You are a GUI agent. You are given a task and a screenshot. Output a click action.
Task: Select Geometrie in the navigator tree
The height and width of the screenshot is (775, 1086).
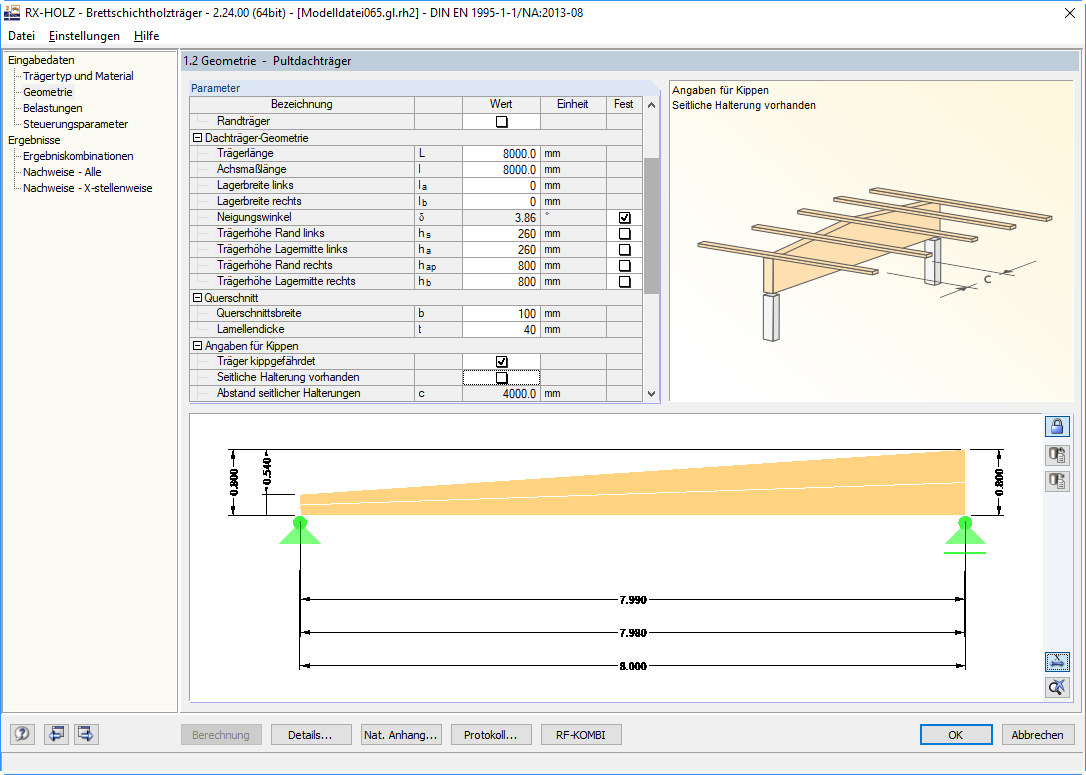(x=48, y=92)
